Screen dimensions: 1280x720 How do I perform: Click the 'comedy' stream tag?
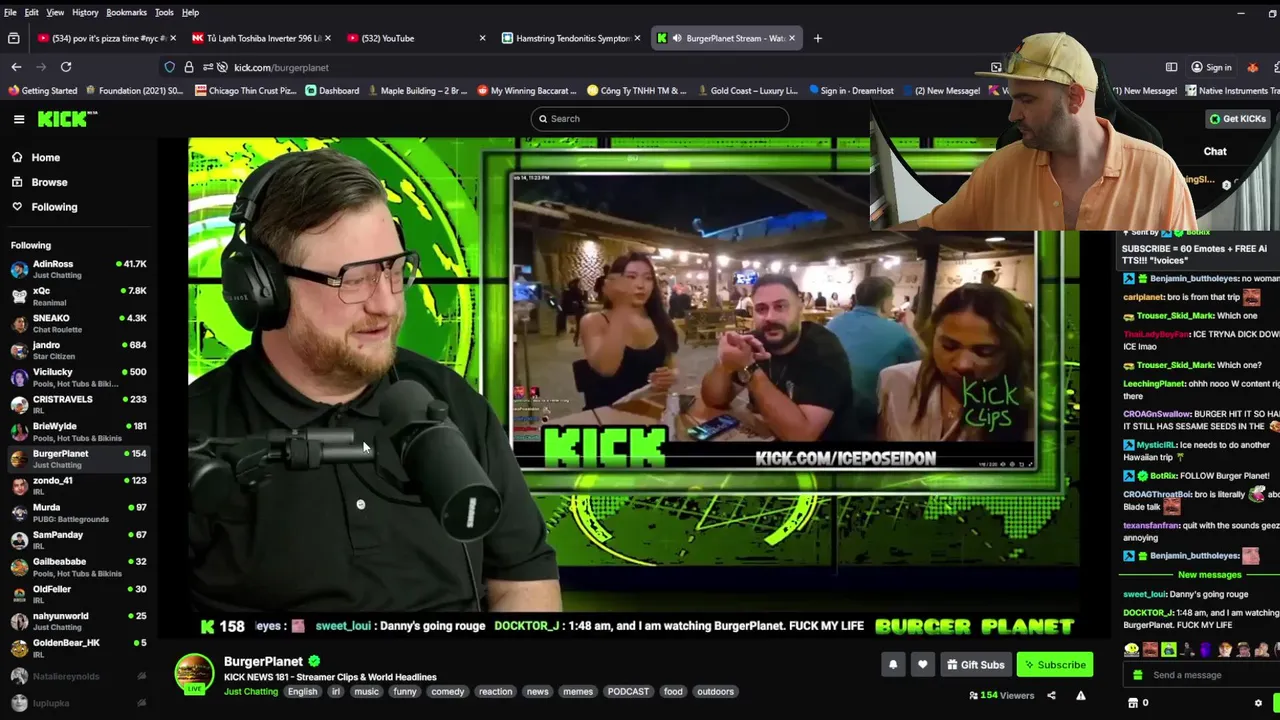tap(447, 692)
